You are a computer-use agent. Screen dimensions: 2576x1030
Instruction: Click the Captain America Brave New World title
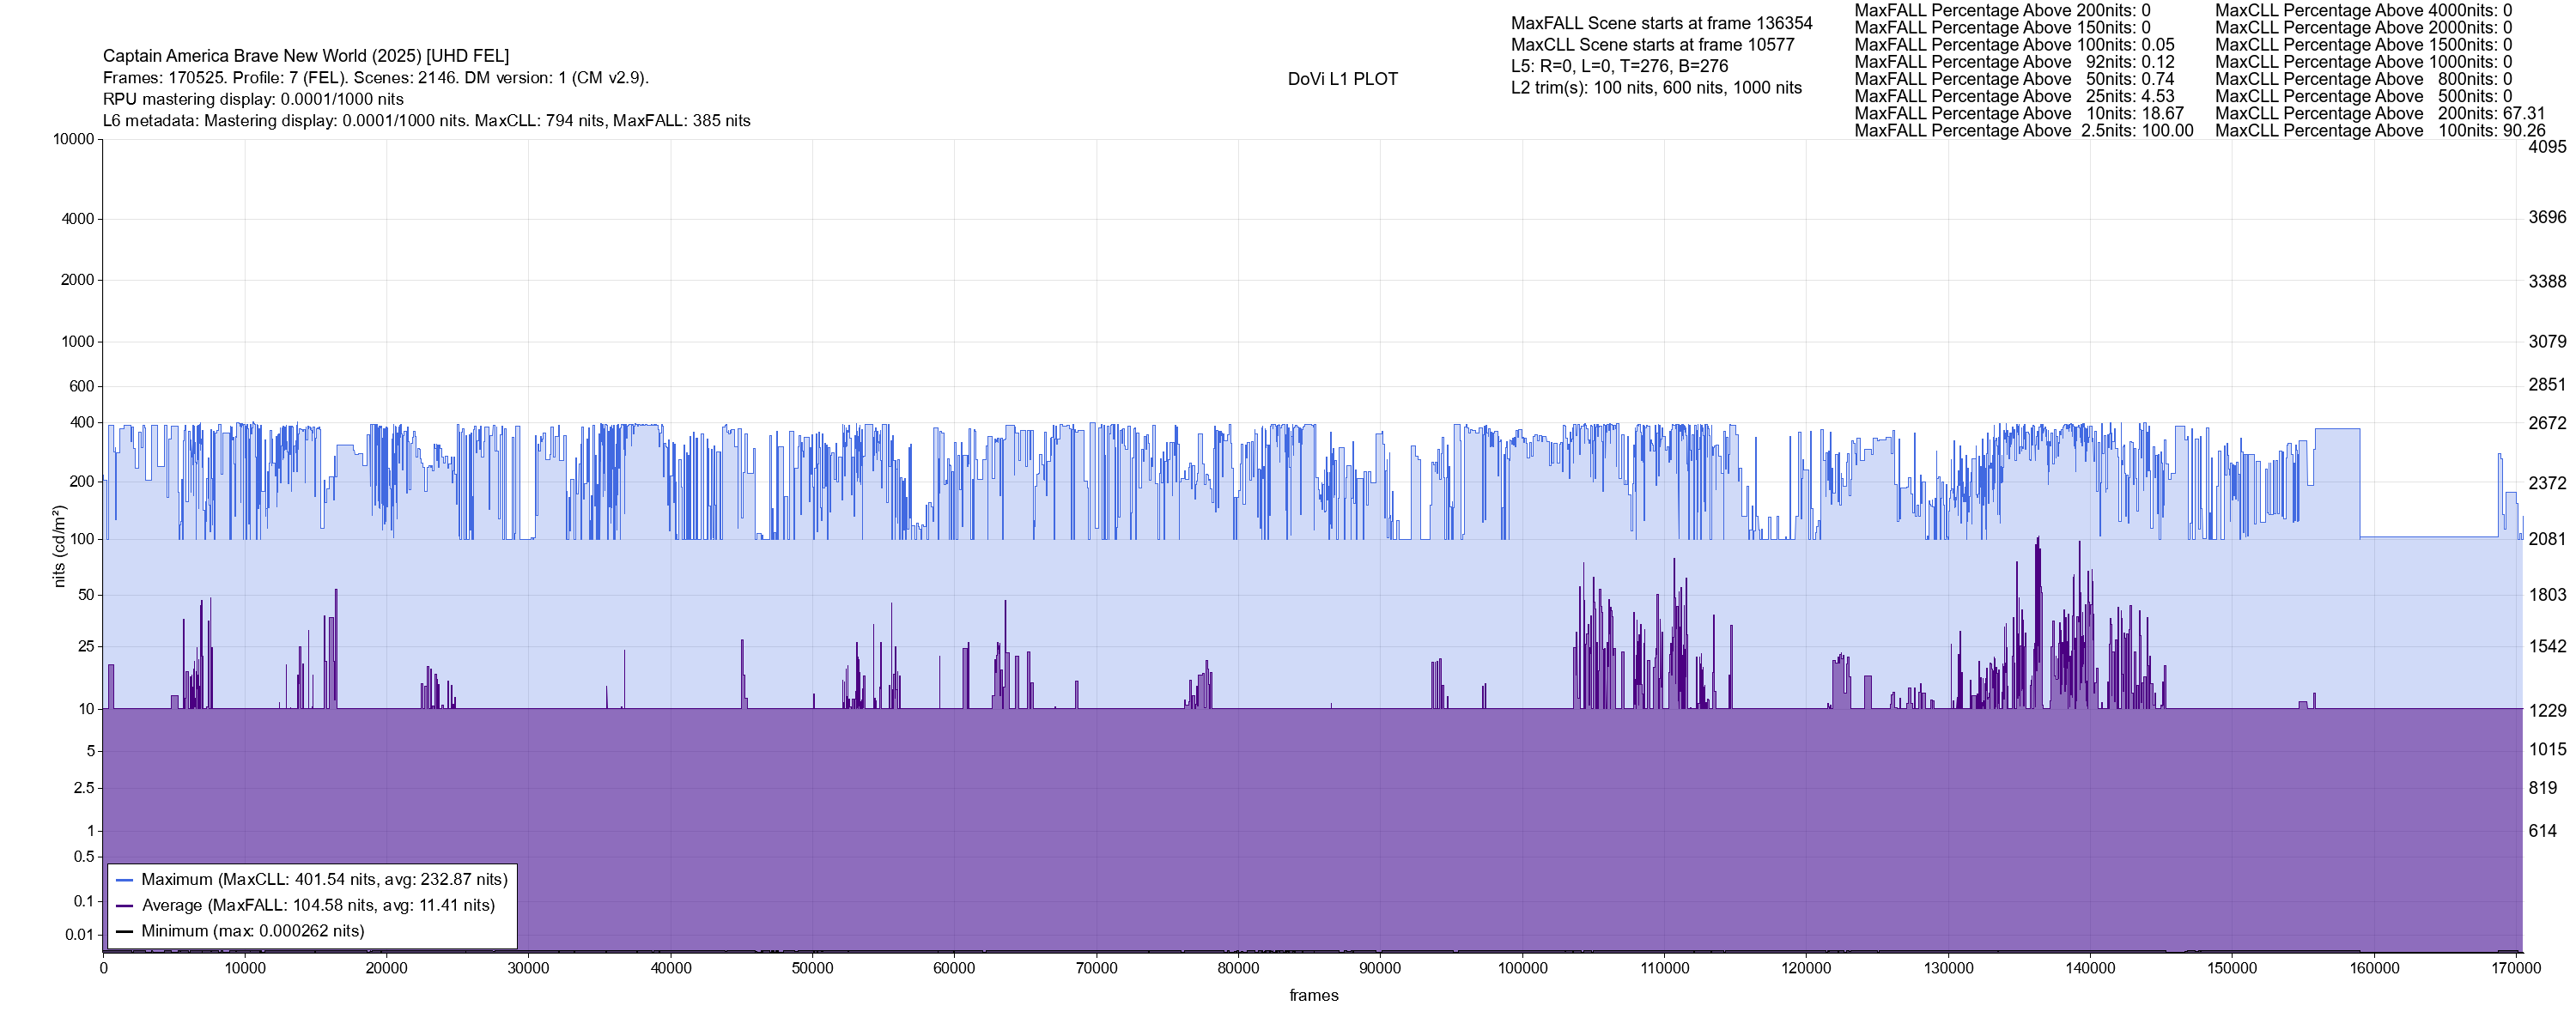(x=305, y=56)
